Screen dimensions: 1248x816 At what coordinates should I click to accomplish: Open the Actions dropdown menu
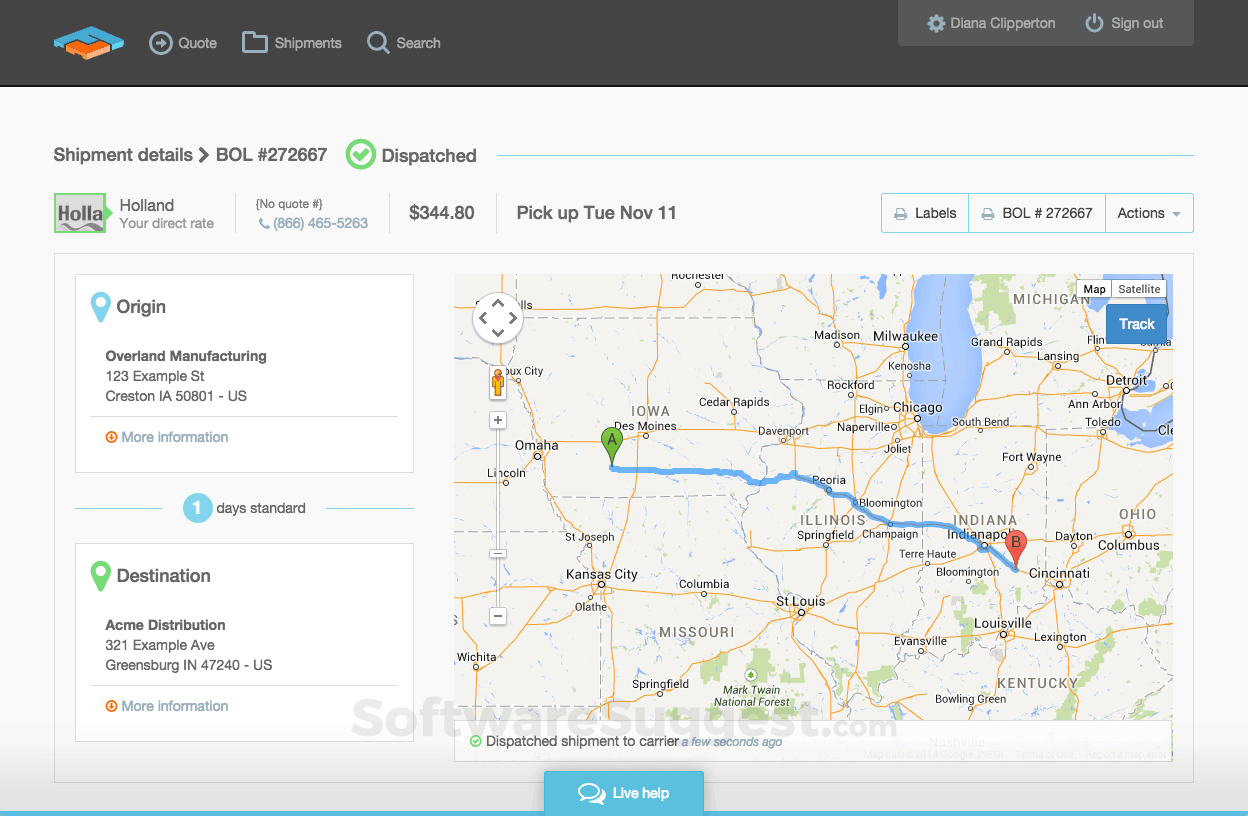point(1148,213)
